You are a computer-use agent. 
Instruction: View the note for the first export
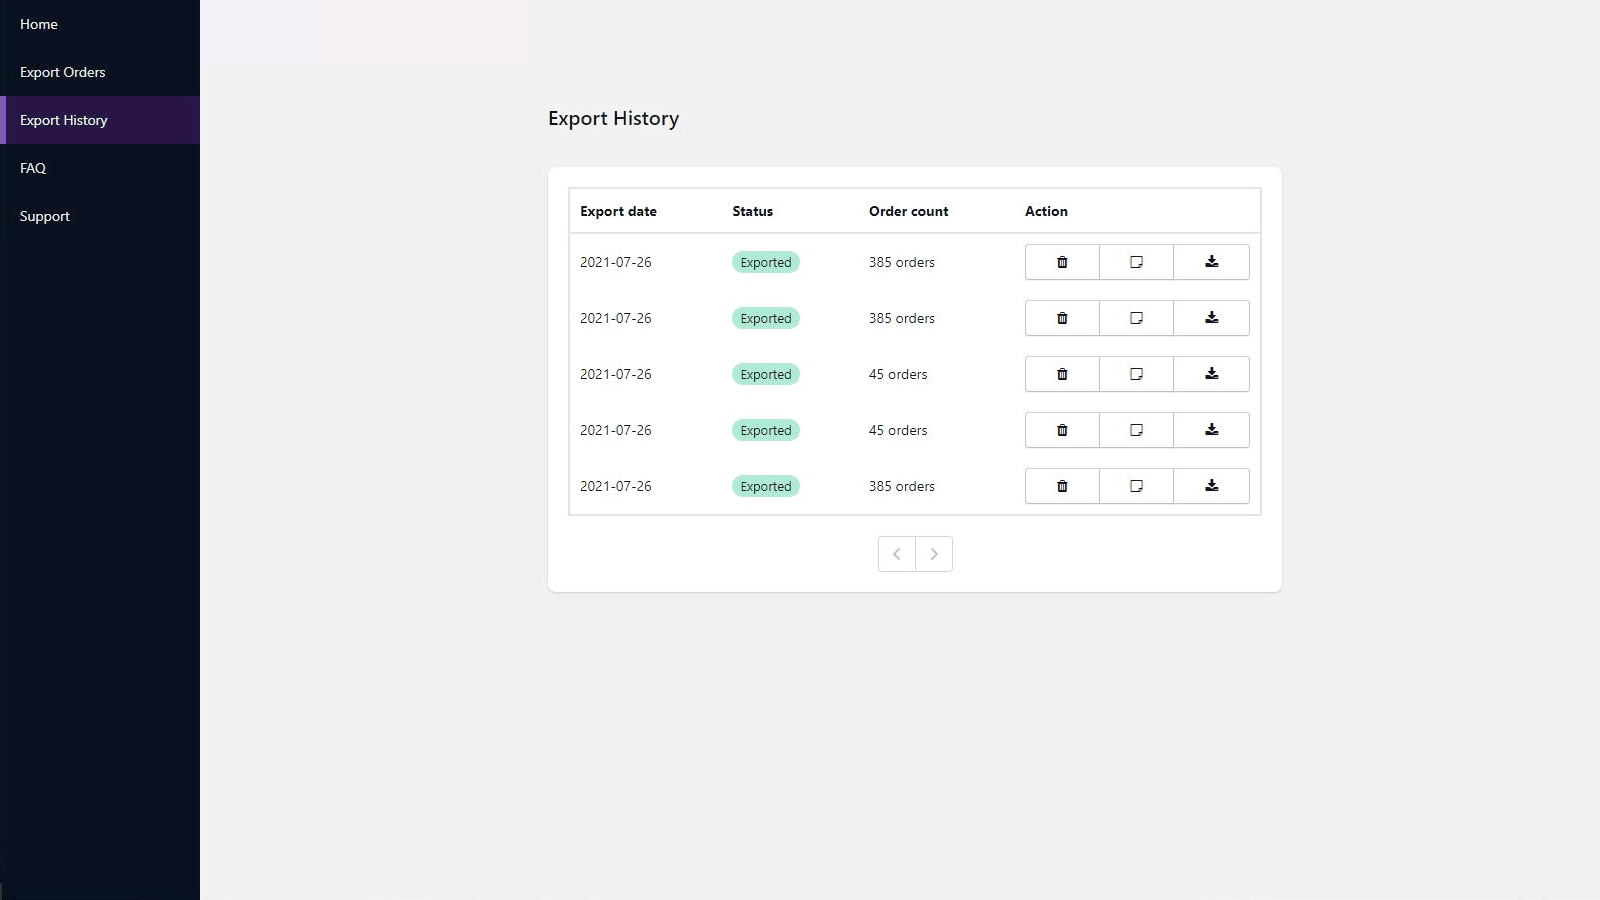[1136, 262]
